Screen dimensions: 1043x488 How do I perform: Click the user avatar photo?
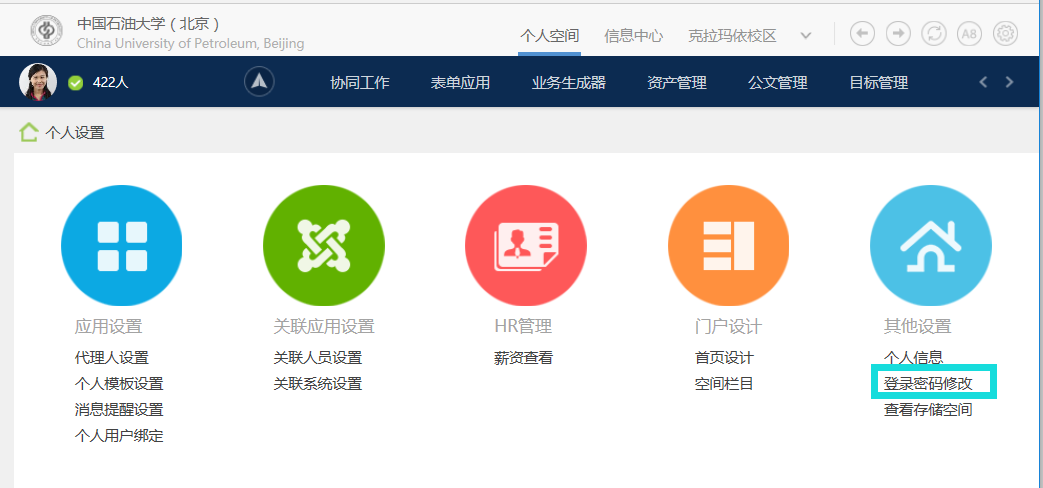pos(38,82)
